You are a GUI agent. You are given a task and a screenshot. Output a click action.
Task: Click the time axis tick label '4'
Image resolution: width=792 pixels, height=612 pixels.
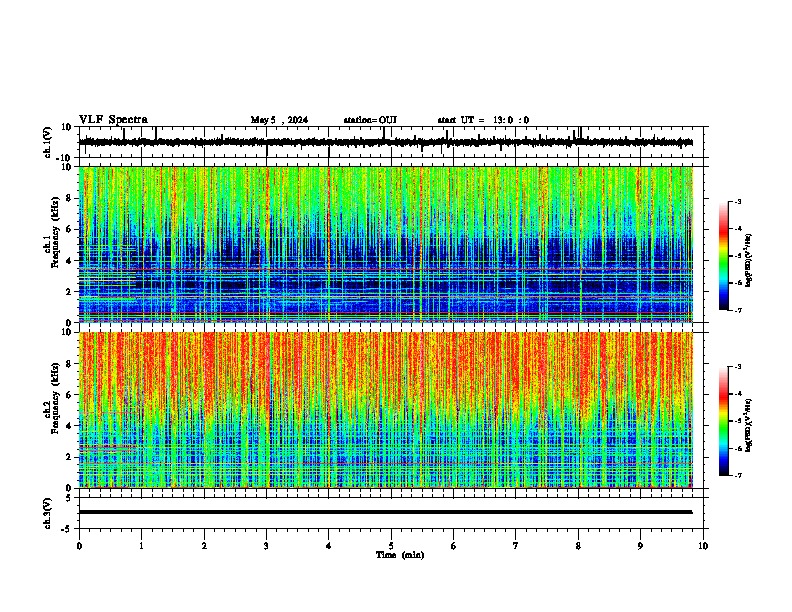[x=329, y=546]
